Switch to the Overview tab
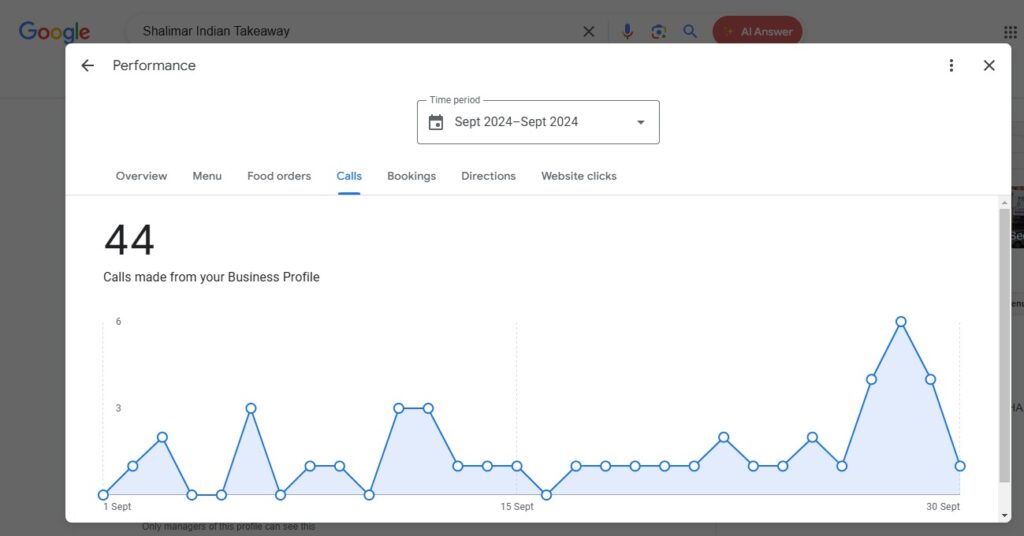Viewport: 1024px width, 536px height. pos(141,176)
